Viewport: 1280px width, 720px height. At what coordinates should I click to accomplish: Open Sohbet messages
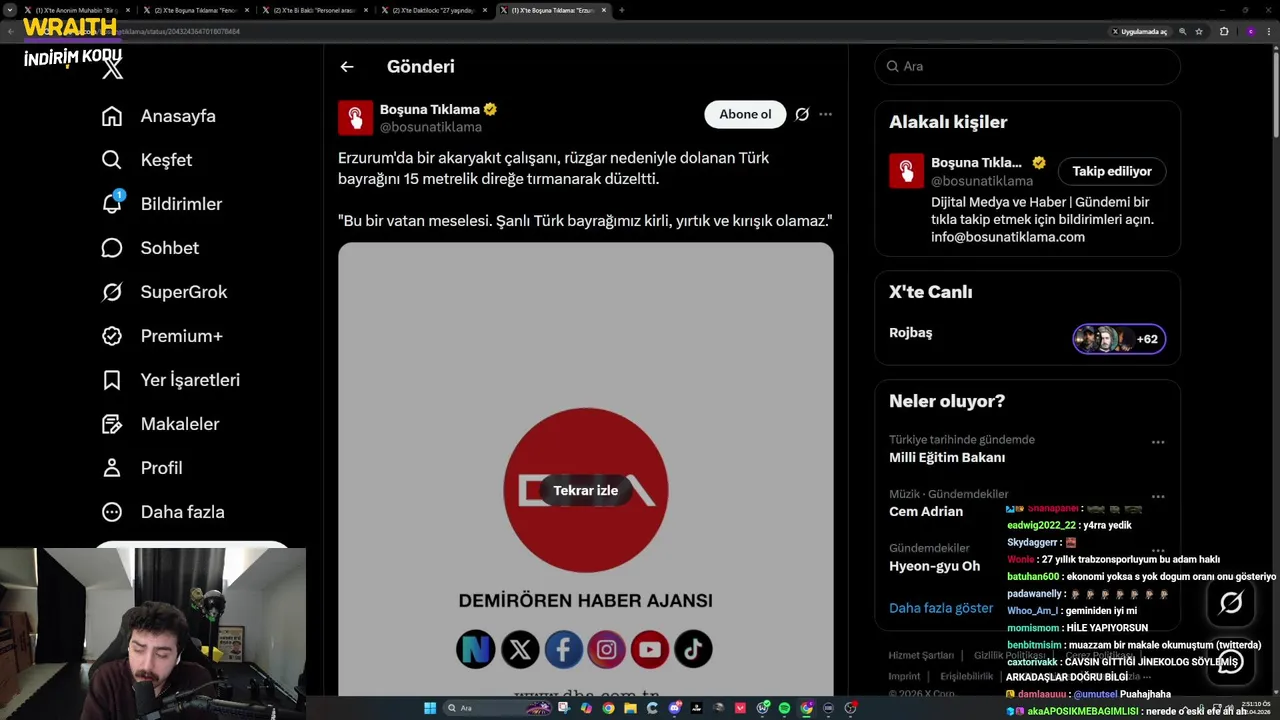pos(151,248)
